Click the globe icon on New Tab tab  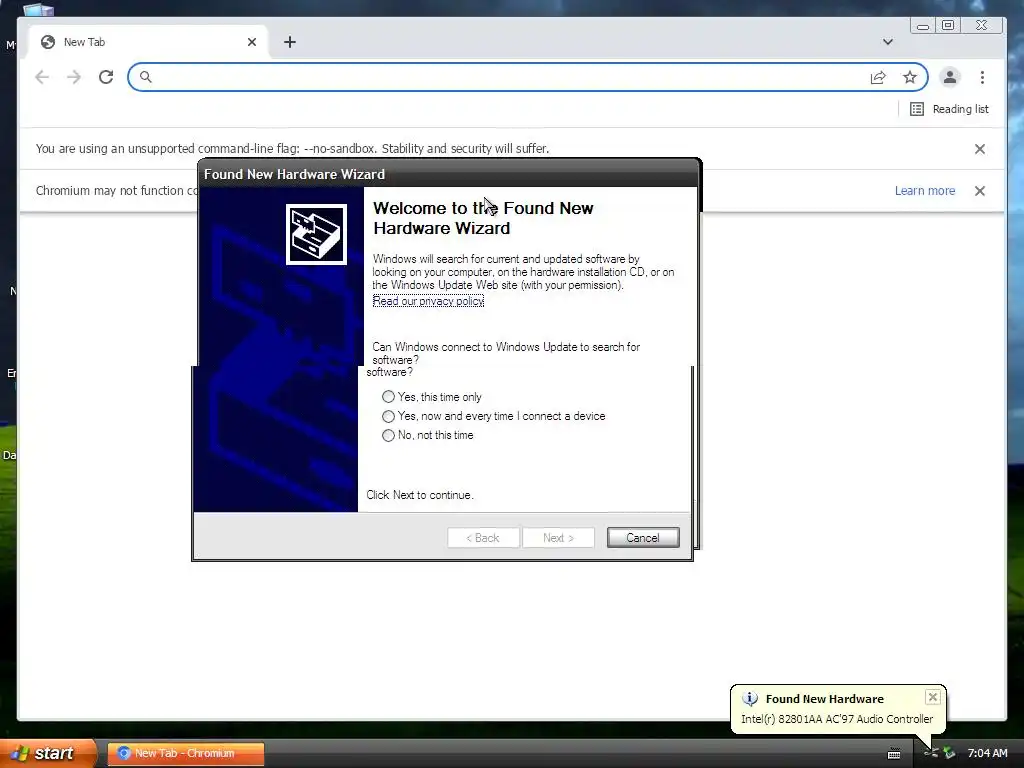[x=48, y=42]
